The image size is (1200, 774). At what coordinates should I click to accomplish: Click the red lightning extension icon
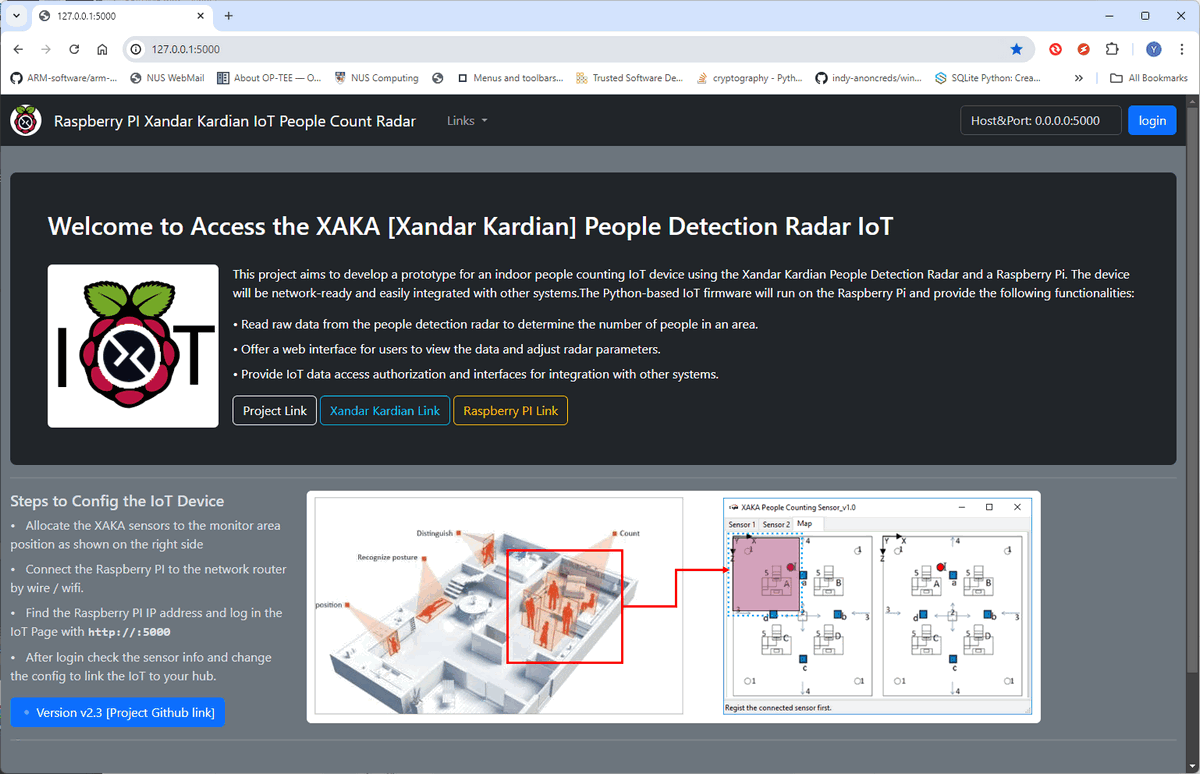(1083, 49)
